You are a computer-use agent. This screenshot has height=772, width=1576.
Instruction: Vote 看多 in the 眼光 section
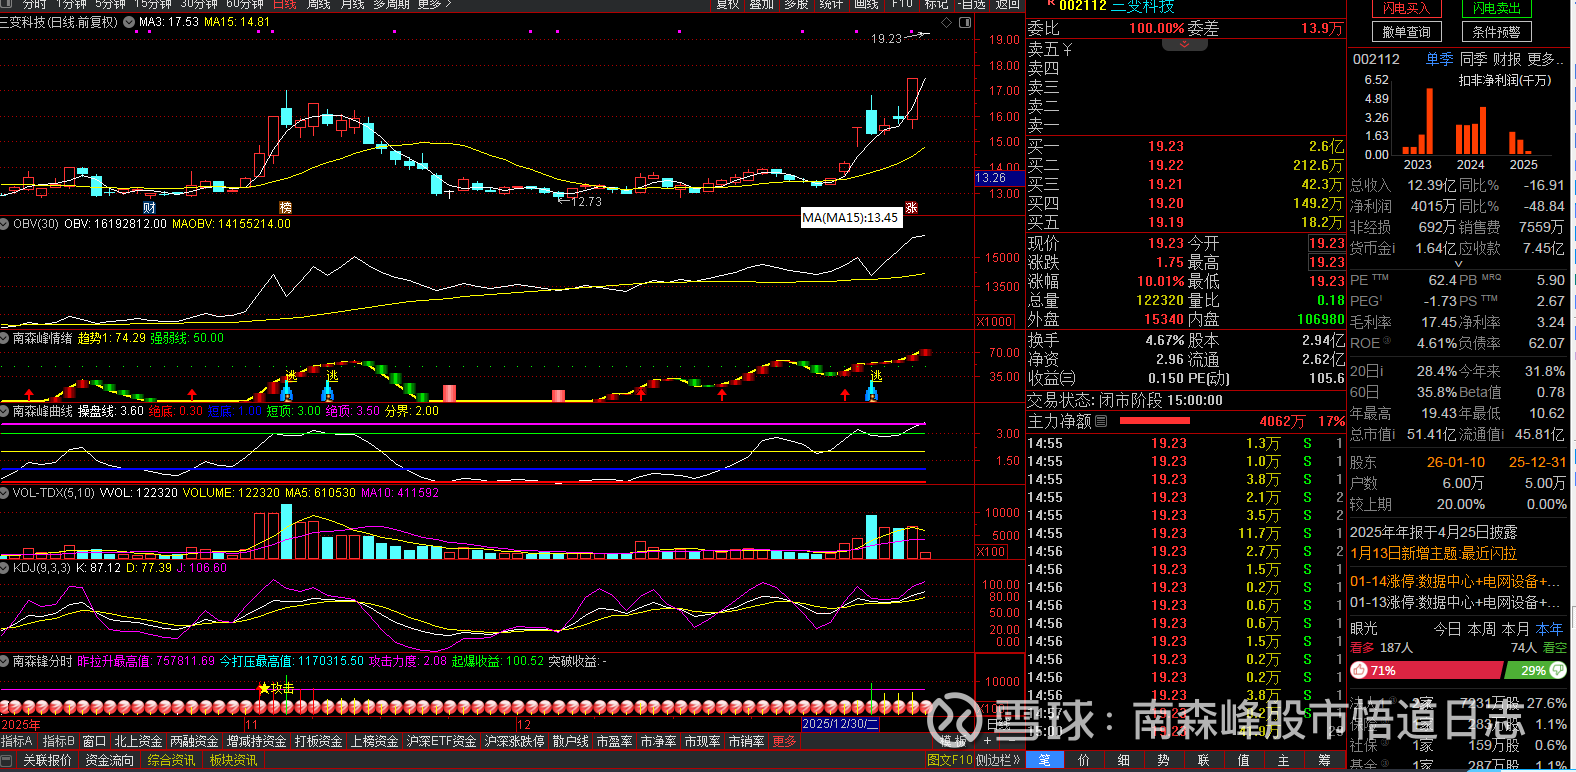point(1362,648)
